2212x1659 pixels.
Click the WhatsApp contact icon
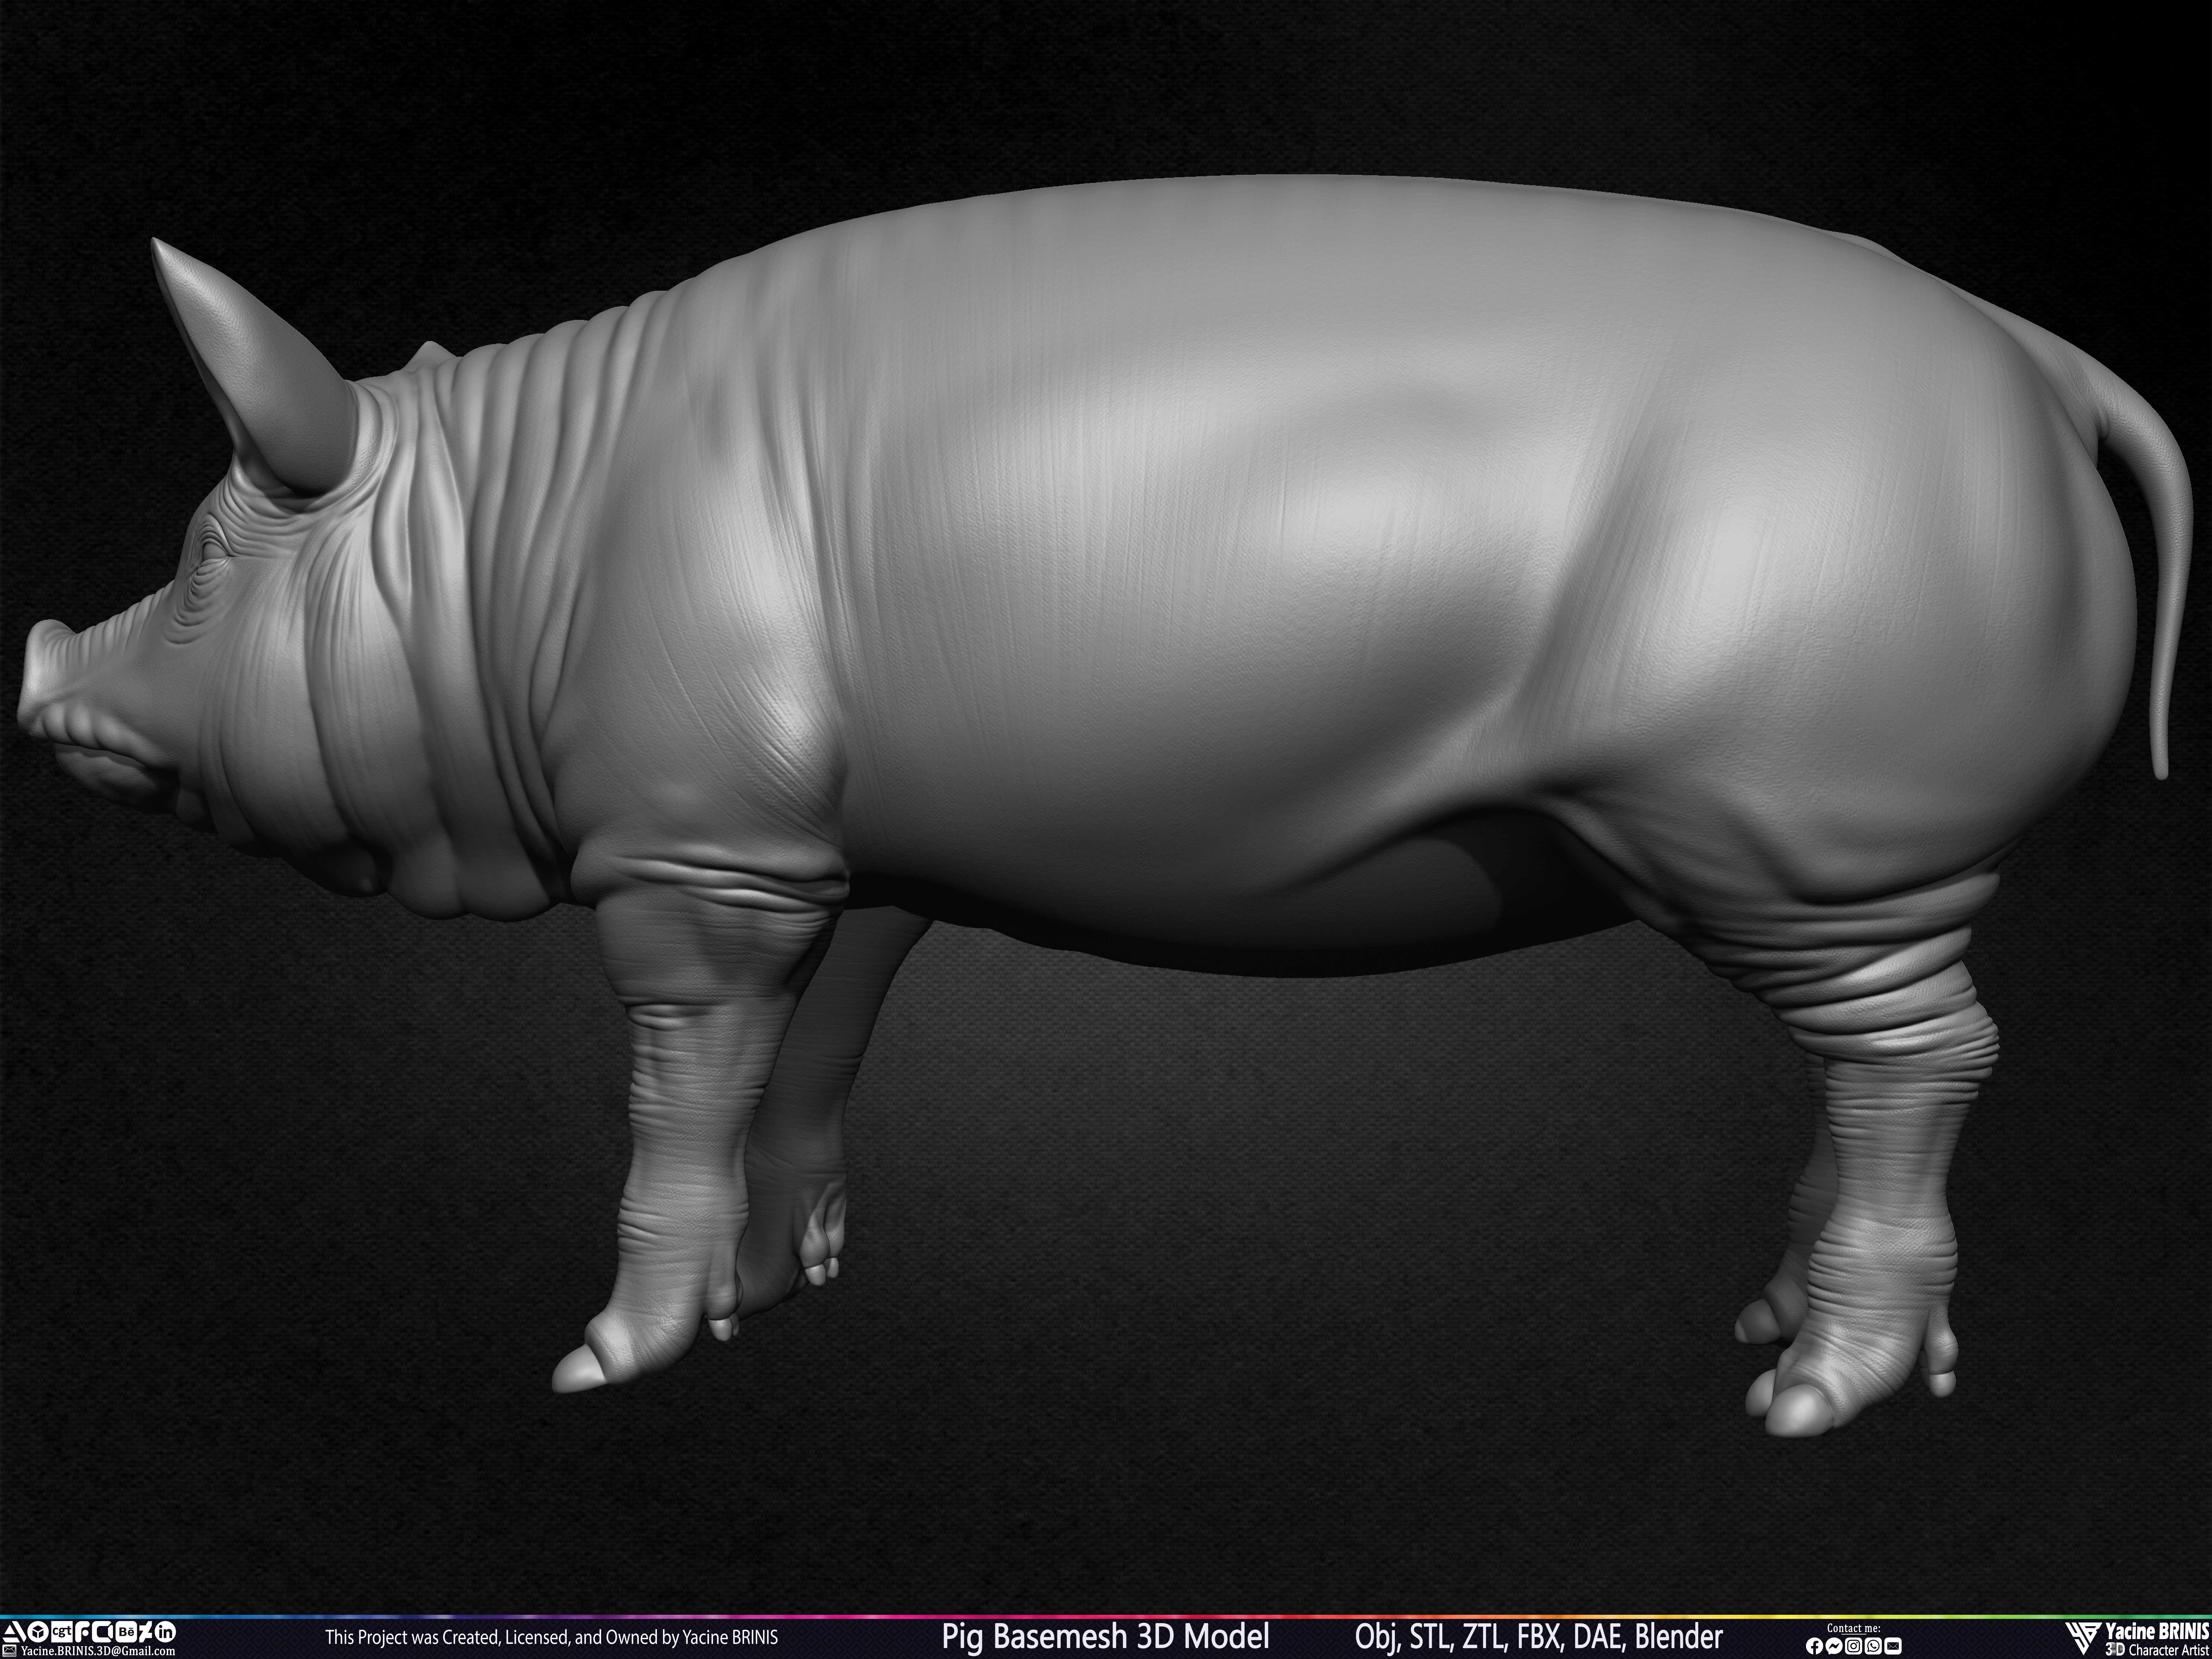(x=1873, y=1646)
